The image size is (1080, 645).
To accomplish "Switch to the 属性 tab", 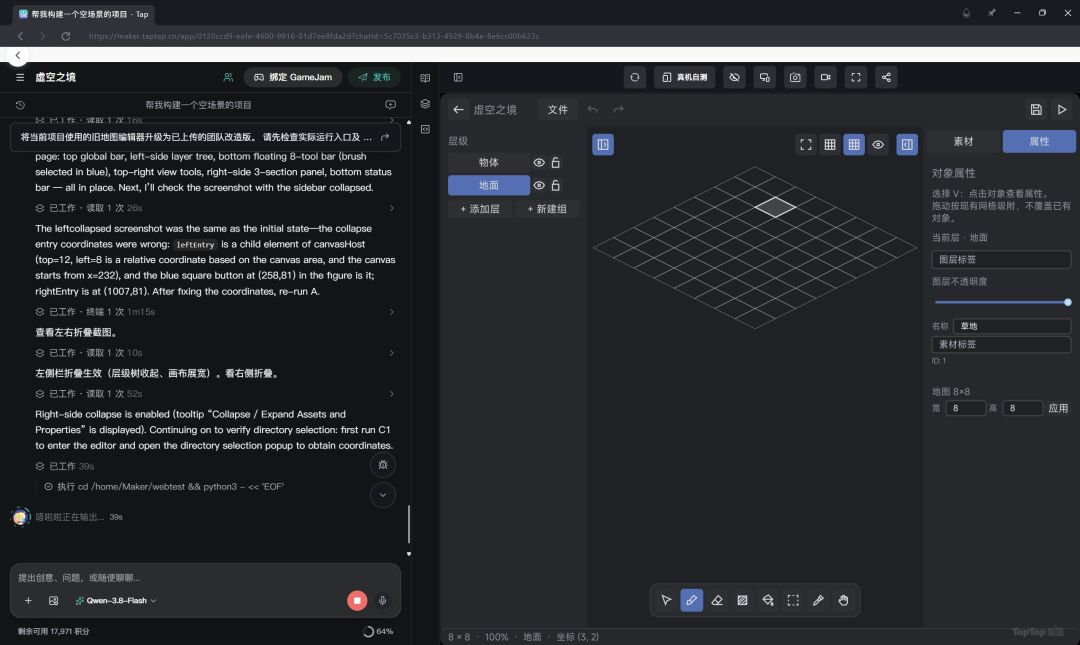I will point(1039,141).
